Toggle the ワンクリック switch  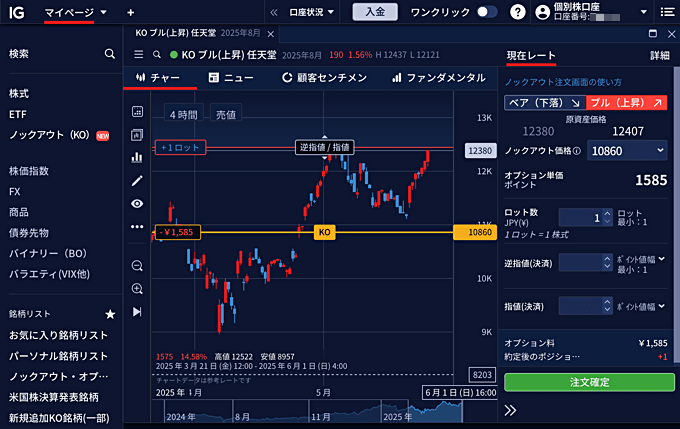[x=487, y=12]
